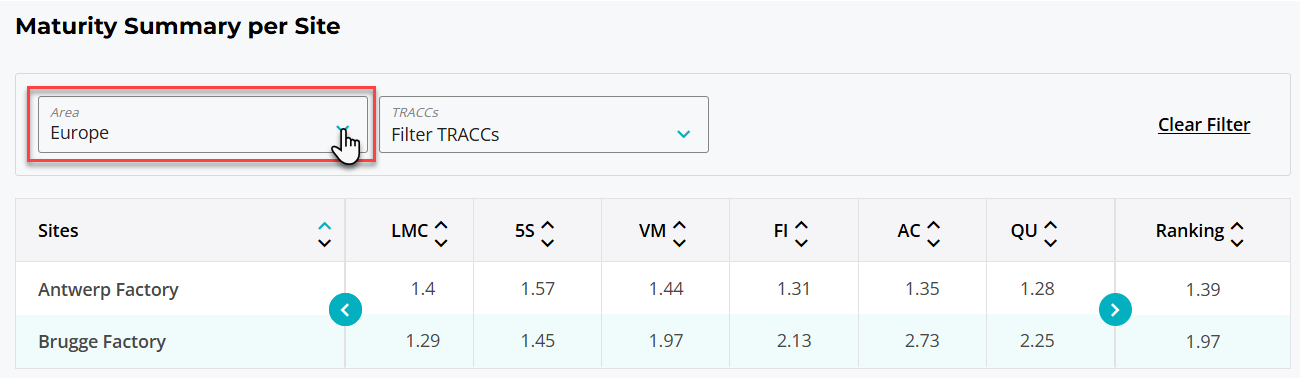Click Brugge Factory AC score 2.73

click(x=921, y=341)
